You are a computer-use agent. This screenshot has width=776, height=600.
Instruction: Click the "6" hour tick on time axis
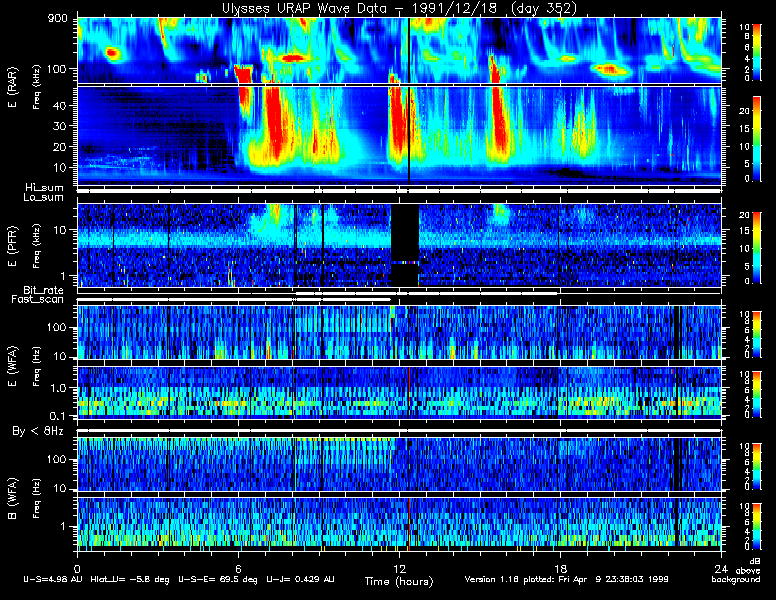[x=238, y=568]
